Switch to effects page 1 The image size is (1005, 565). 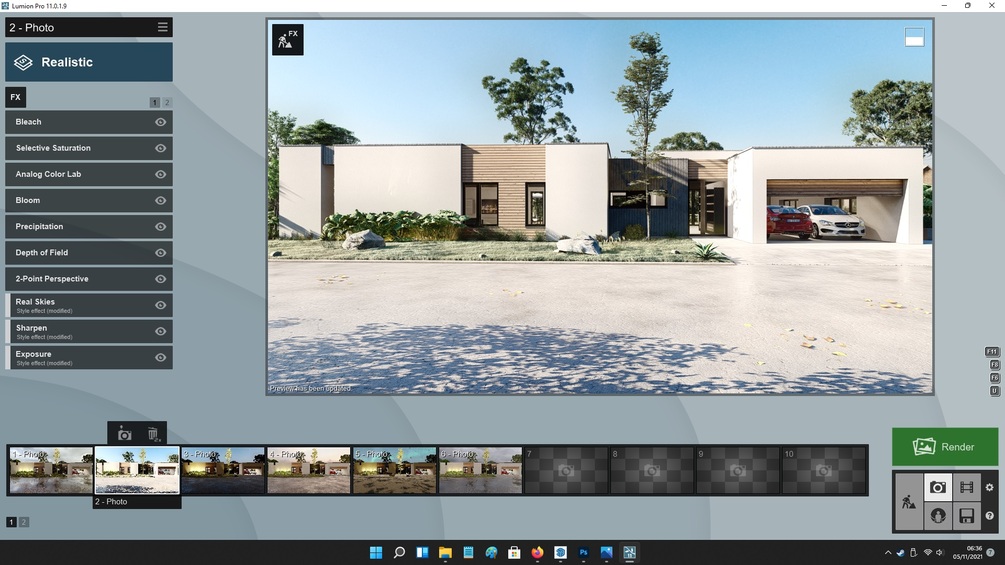(154, 102)
